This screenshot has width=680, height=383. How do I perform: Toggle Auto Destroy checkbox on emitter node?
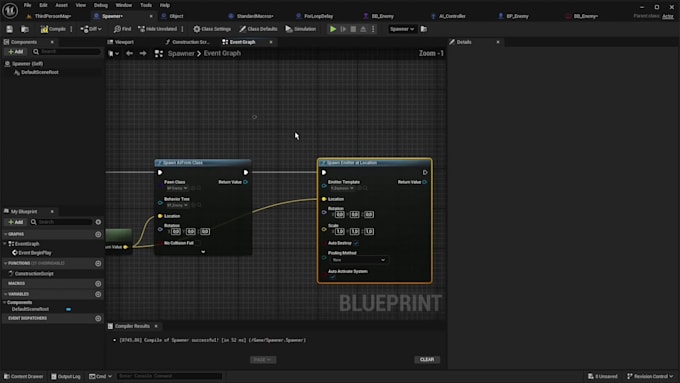[356, 243]
